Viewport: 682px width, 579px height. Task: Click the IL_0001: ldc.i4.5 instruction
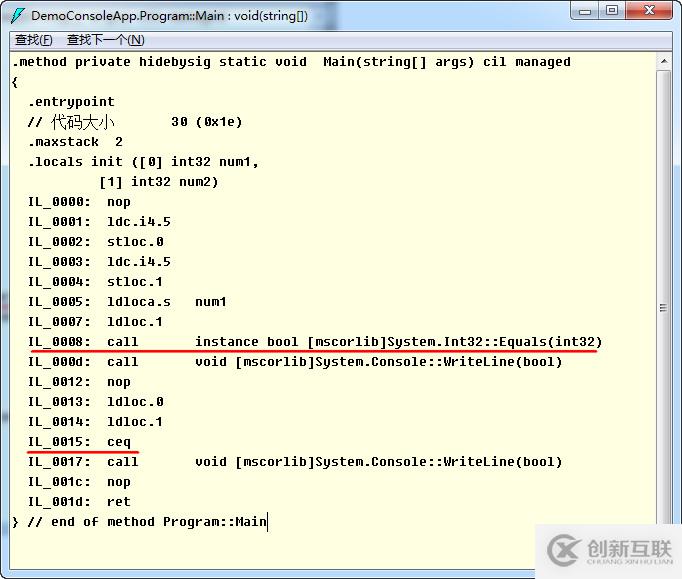tap(99, 222)
